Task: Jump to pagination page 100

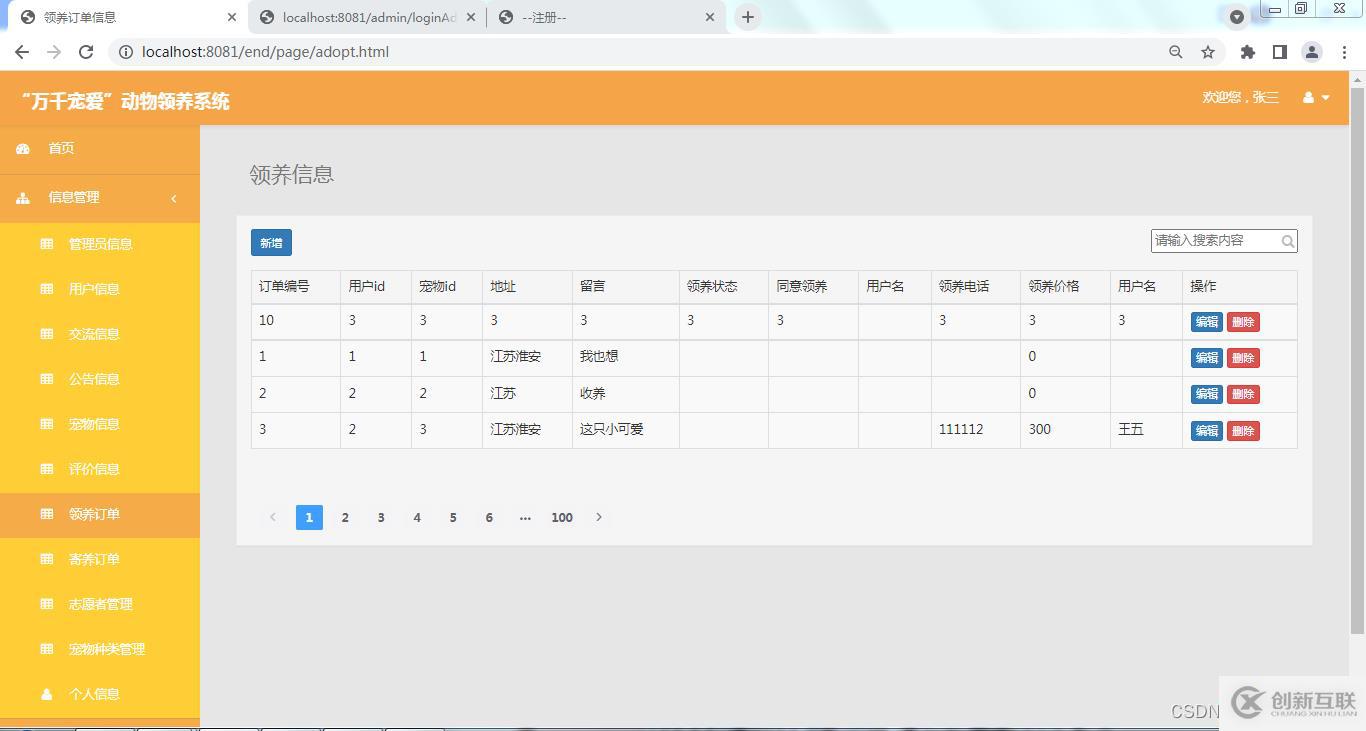Action: tap(562, 517)
